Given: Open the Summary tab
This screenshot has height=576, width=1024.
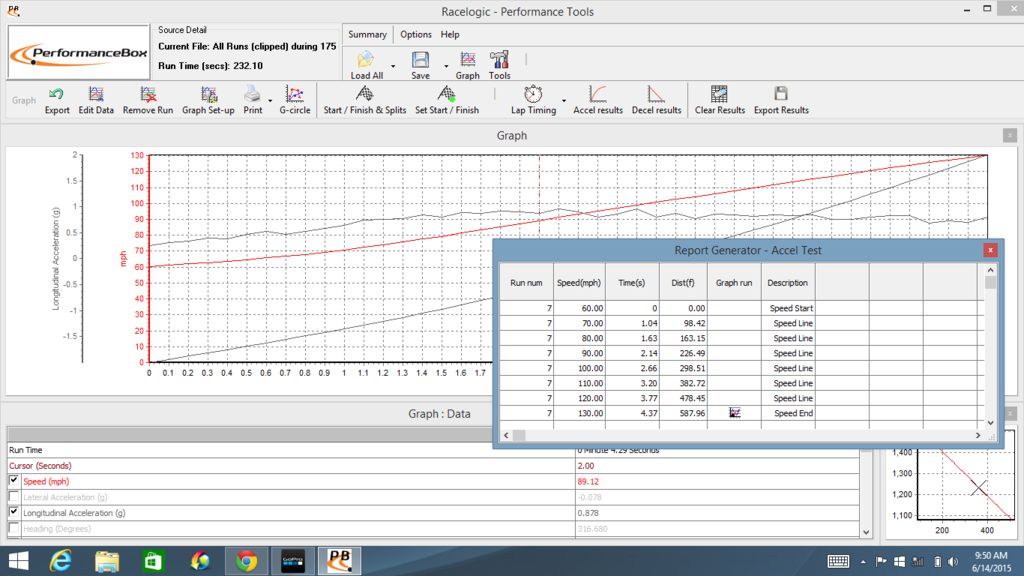Looking at the screenshot, I should 367,35.
